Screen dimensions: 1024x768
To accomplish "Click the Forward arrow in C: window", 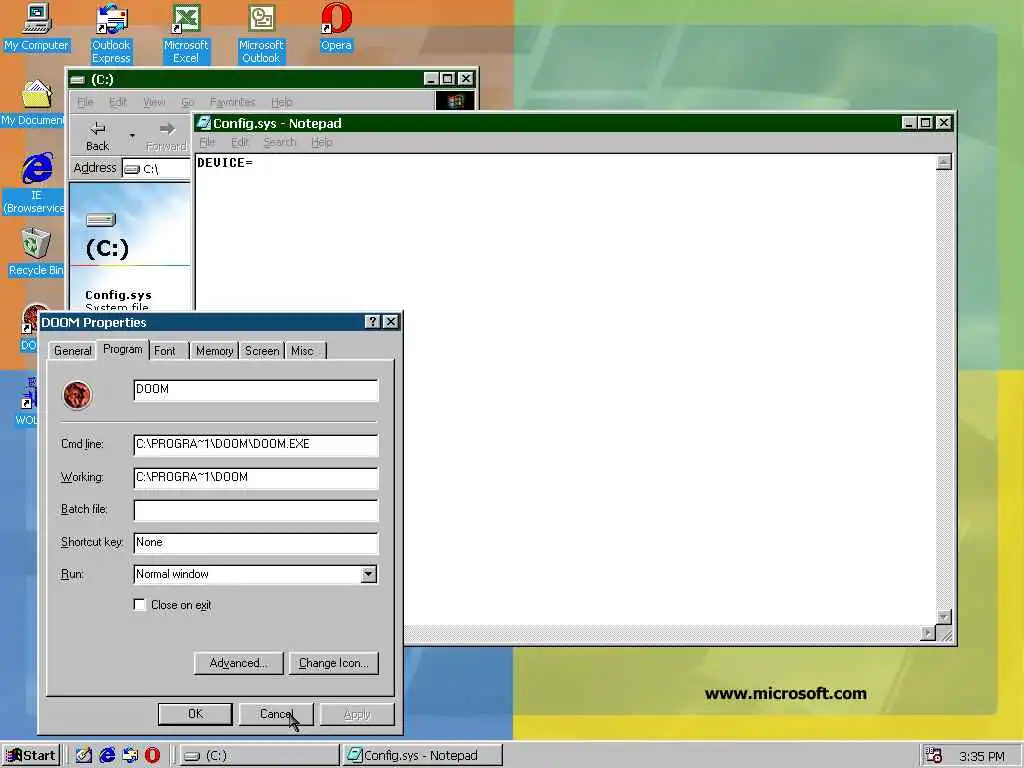I will (x=166, y=136).
